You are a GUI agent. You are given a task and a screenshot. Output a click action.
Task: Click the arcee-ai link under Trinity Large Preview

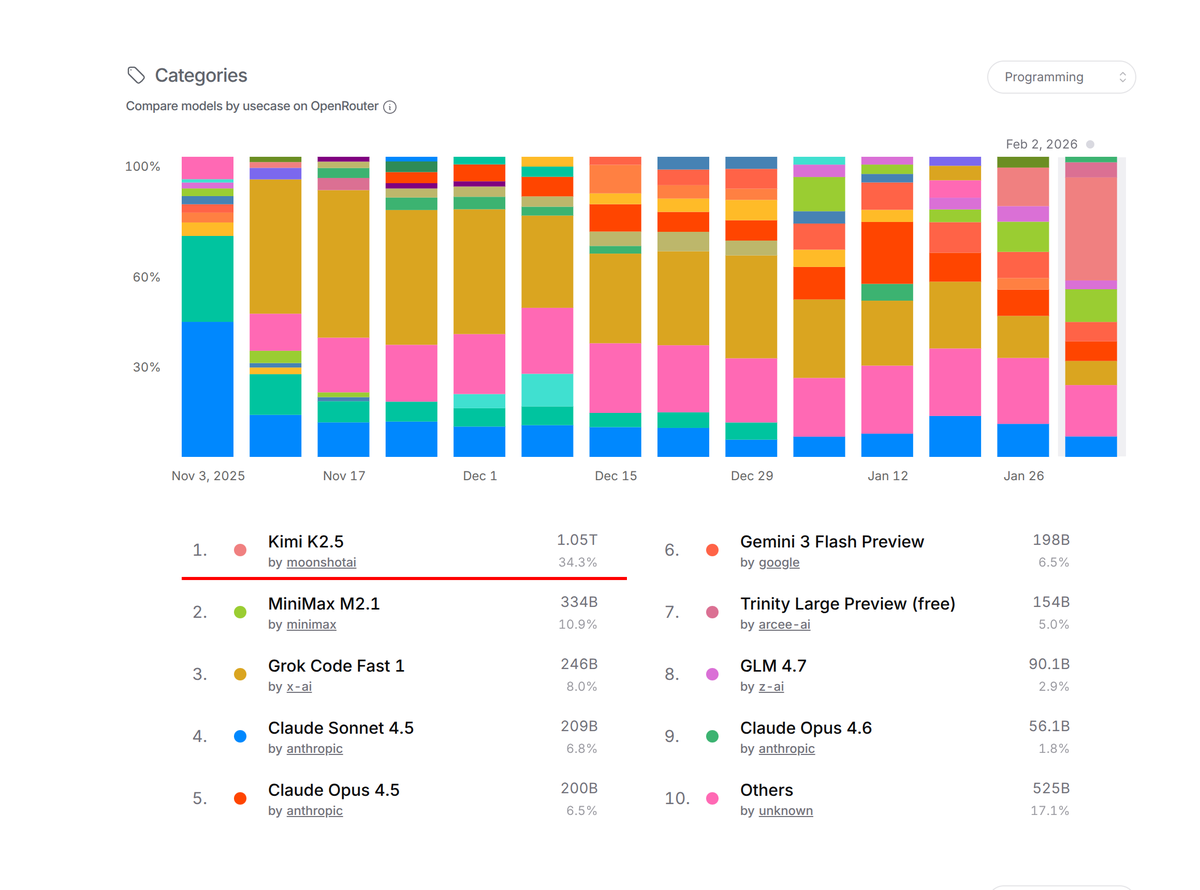784,624
